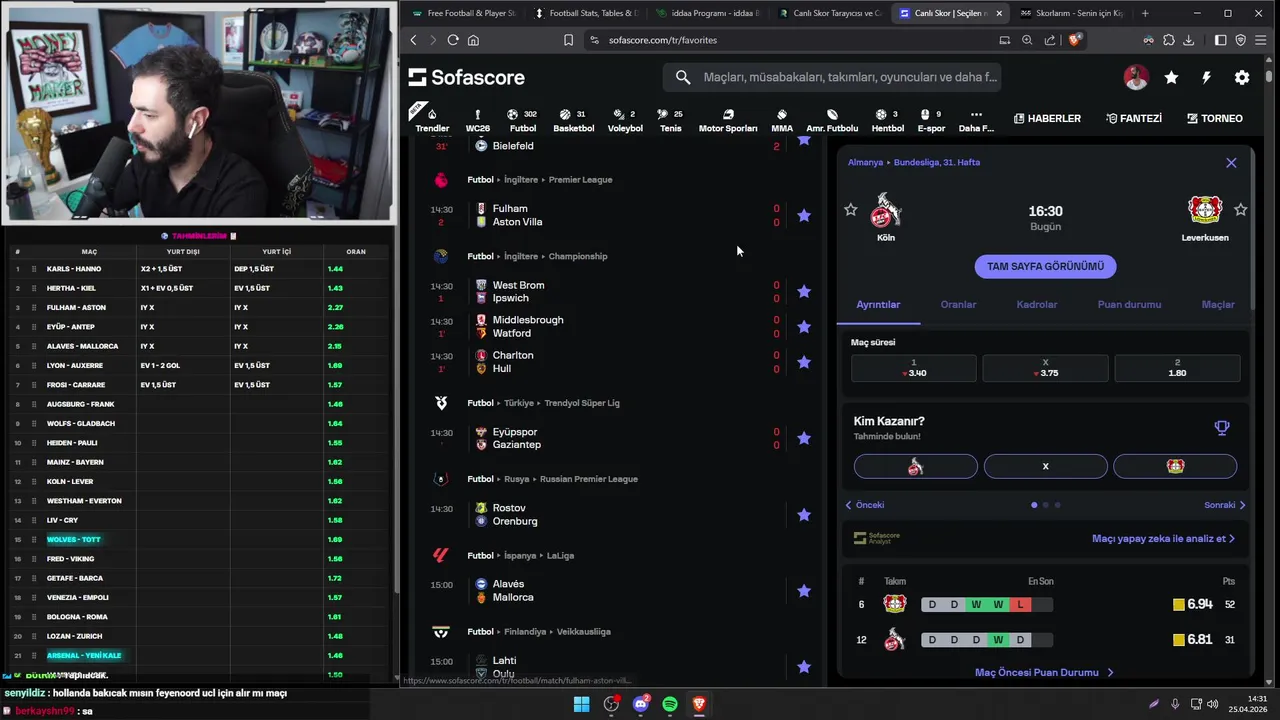Select draw odds X at 3.75
The width and height of the screenshot is (1280, 720).
click(x=1045, y=368)
